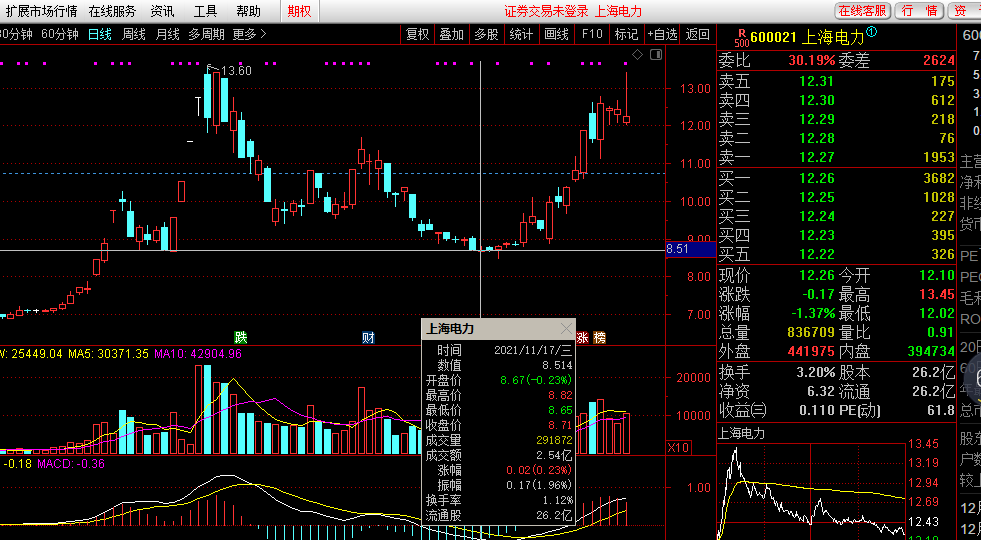Click the R 500 tag beside stock code

tap(742, 38)
